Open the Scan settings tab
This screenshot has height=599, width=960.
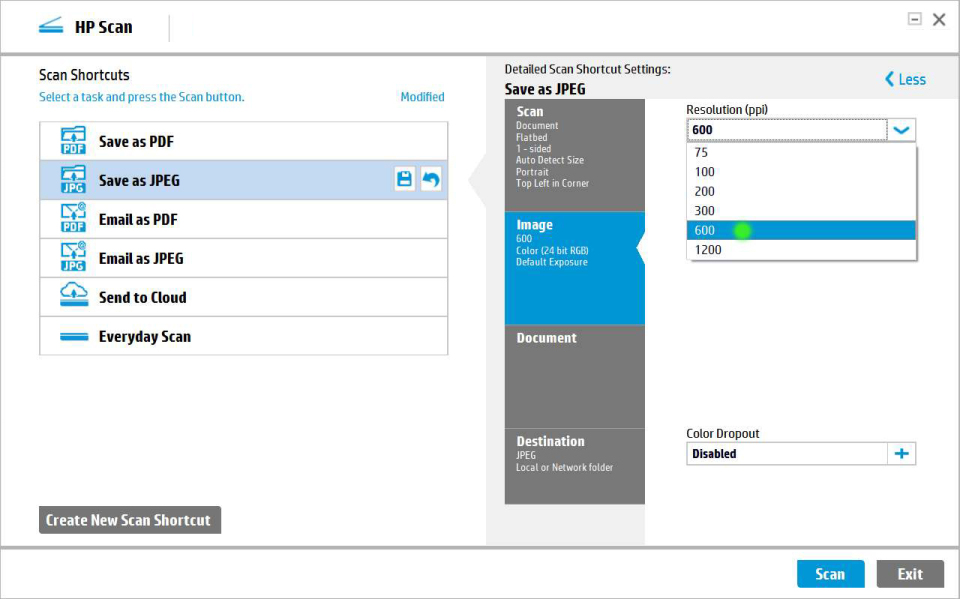click(x=574, y=155)
